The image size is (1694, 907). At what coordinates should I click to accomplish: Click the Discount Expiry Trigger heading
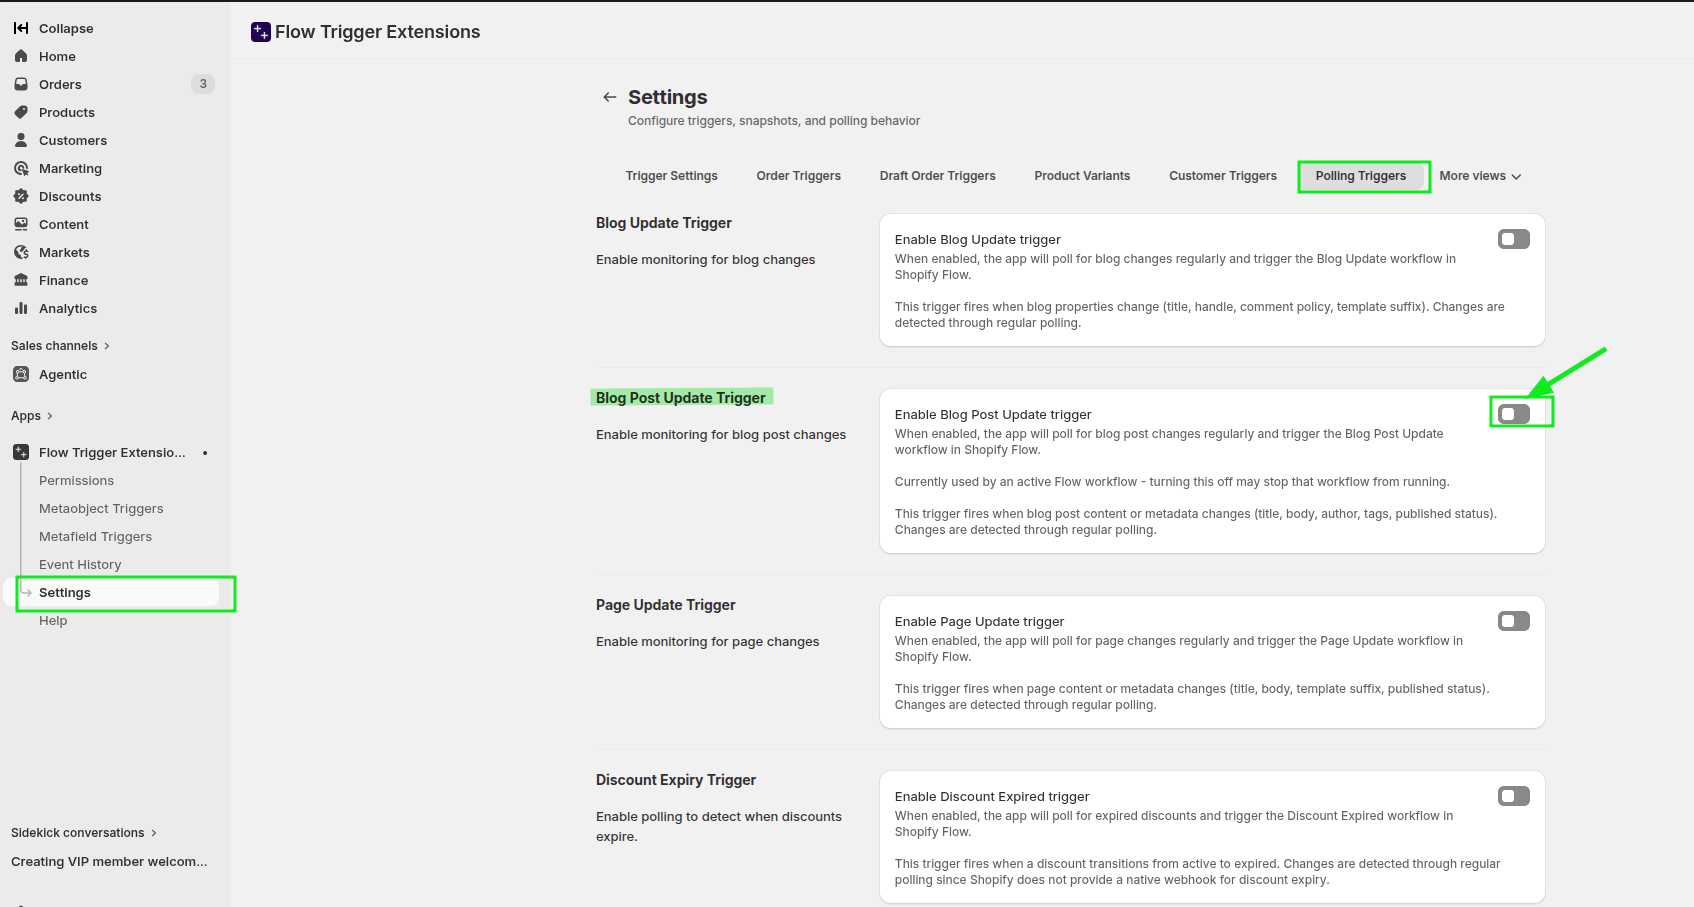[676, 780]
